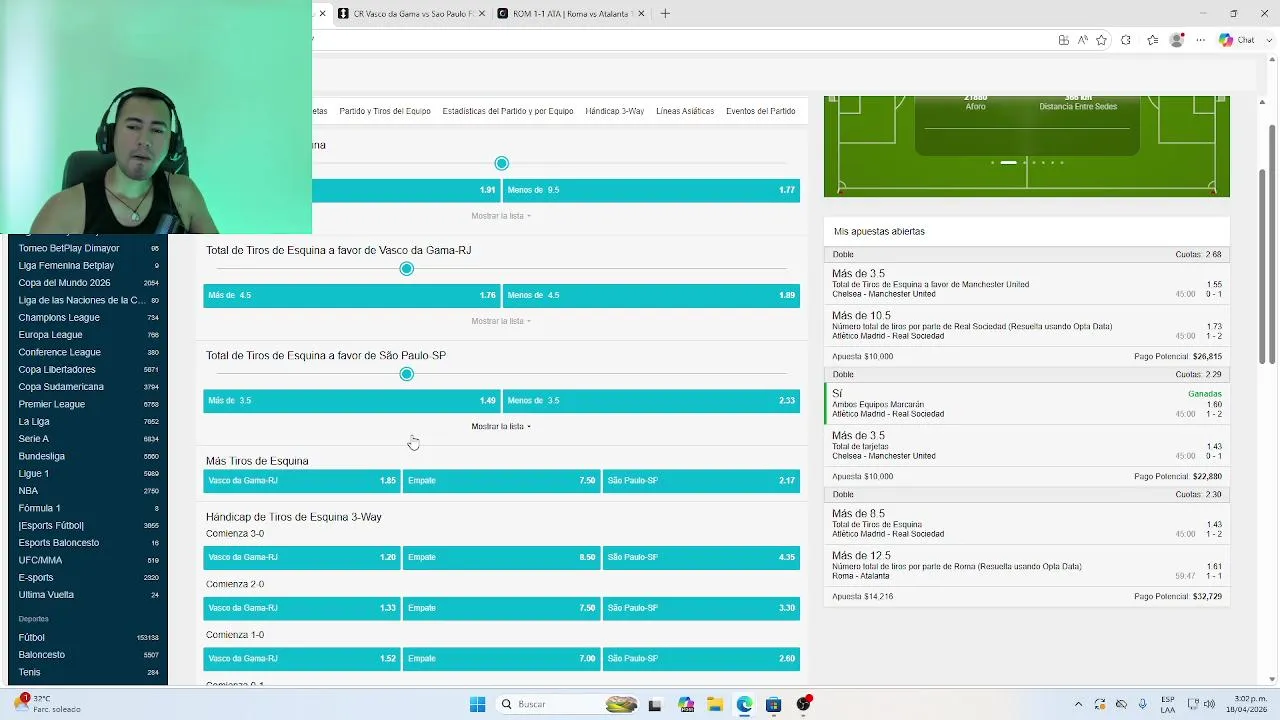Open Microsoft Edge from the taskbar
This screenshot has height=720, width=1280.
(x=744, y=704)
